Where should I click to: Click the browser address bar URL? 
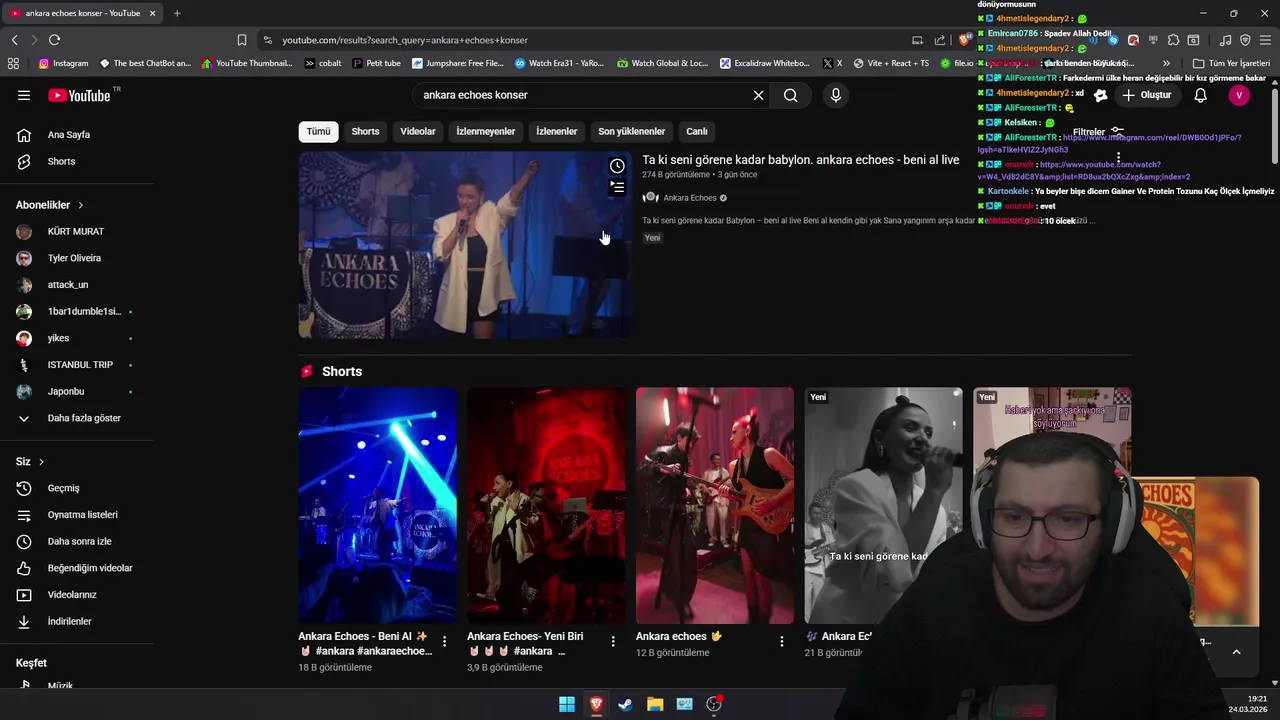coord(405,40)
